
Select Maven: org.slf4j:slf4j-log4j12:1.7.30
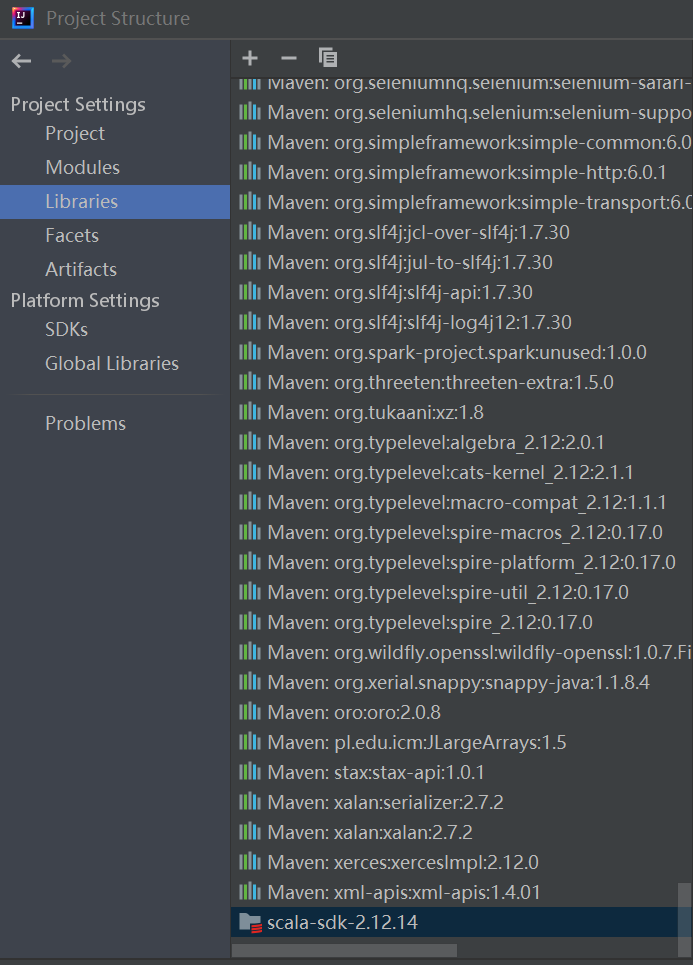coord(462,322)
